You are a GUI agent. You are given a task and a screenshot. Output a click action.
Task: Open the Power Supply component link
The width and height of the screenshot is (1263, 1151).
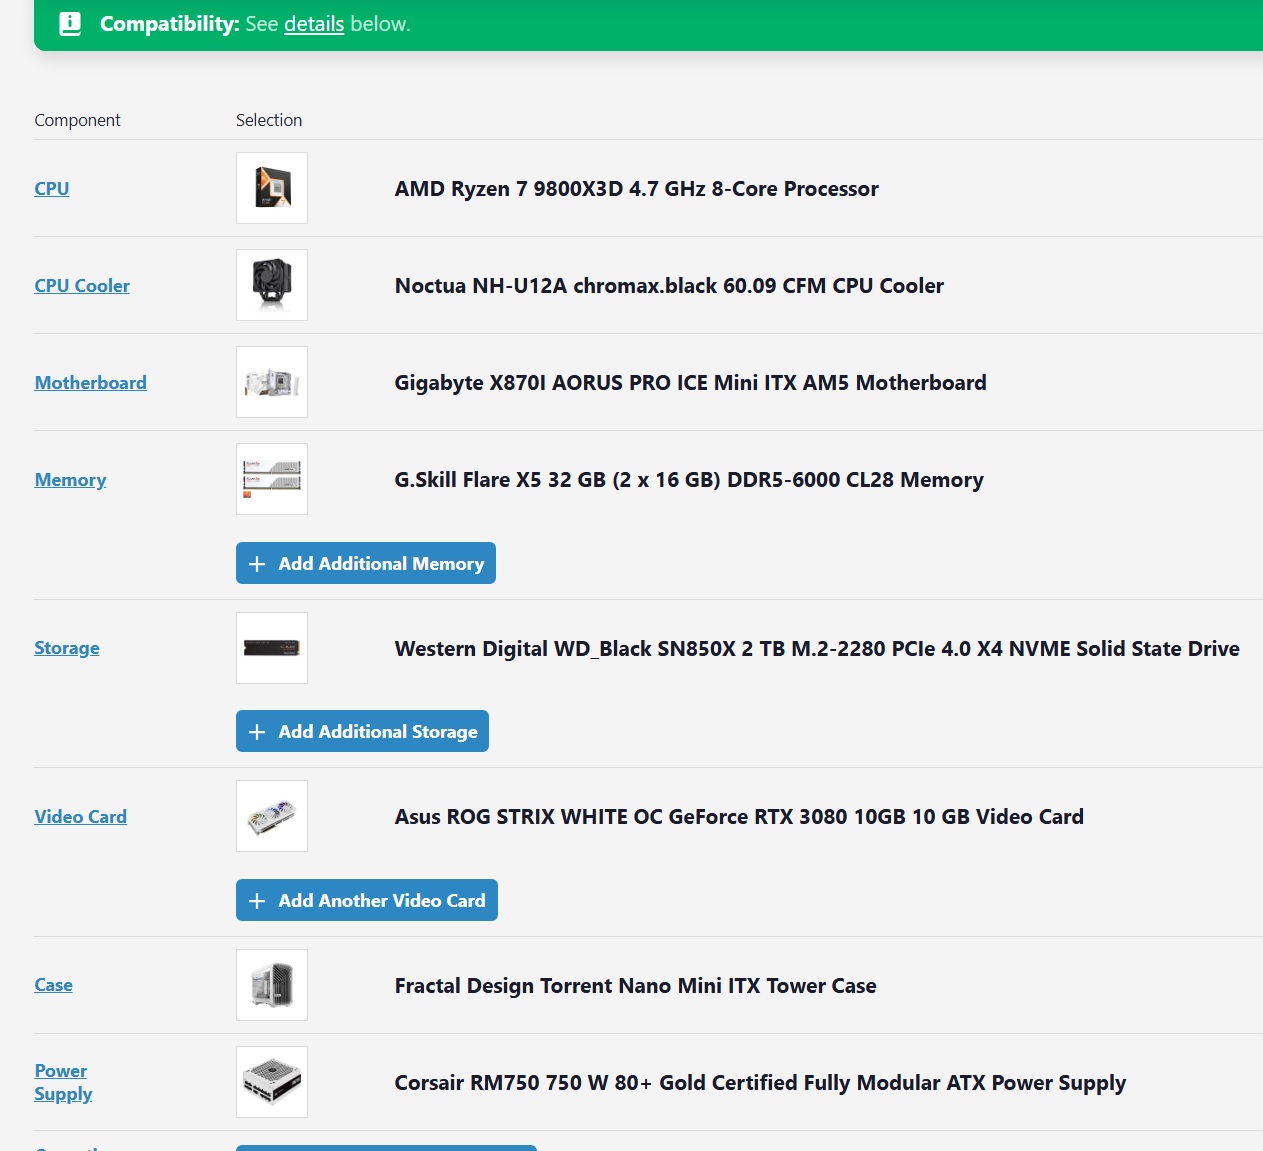coord(63,1082)
